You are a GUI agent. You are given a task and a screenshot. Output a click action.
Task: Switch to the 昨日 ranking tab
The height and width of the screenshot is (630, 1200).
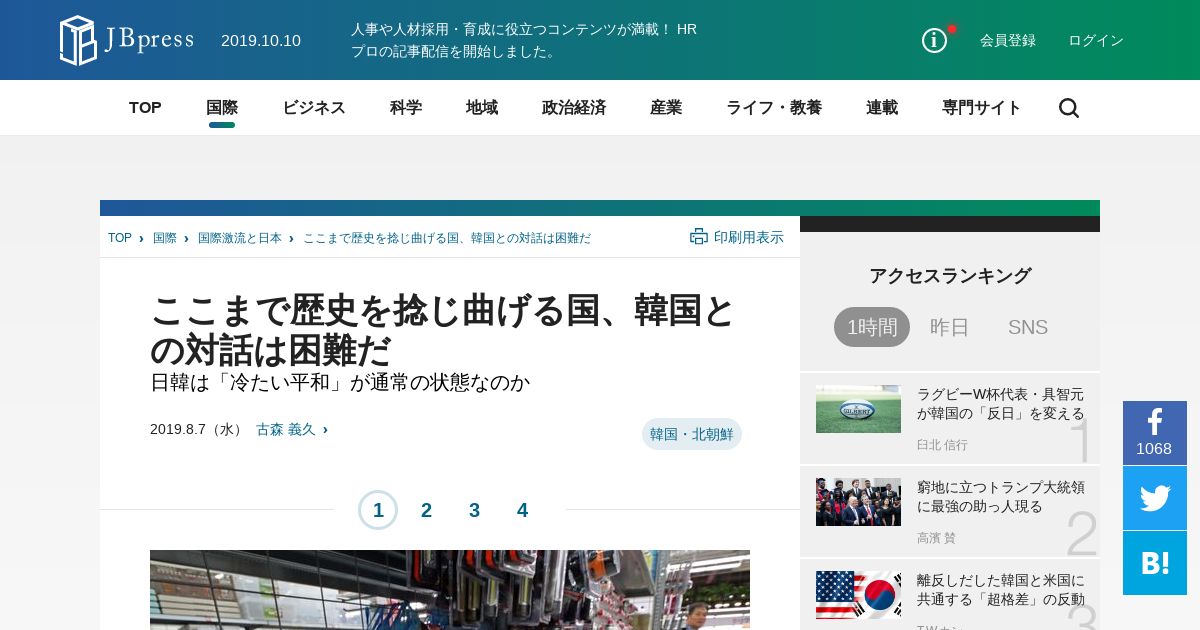click(950, 327)
